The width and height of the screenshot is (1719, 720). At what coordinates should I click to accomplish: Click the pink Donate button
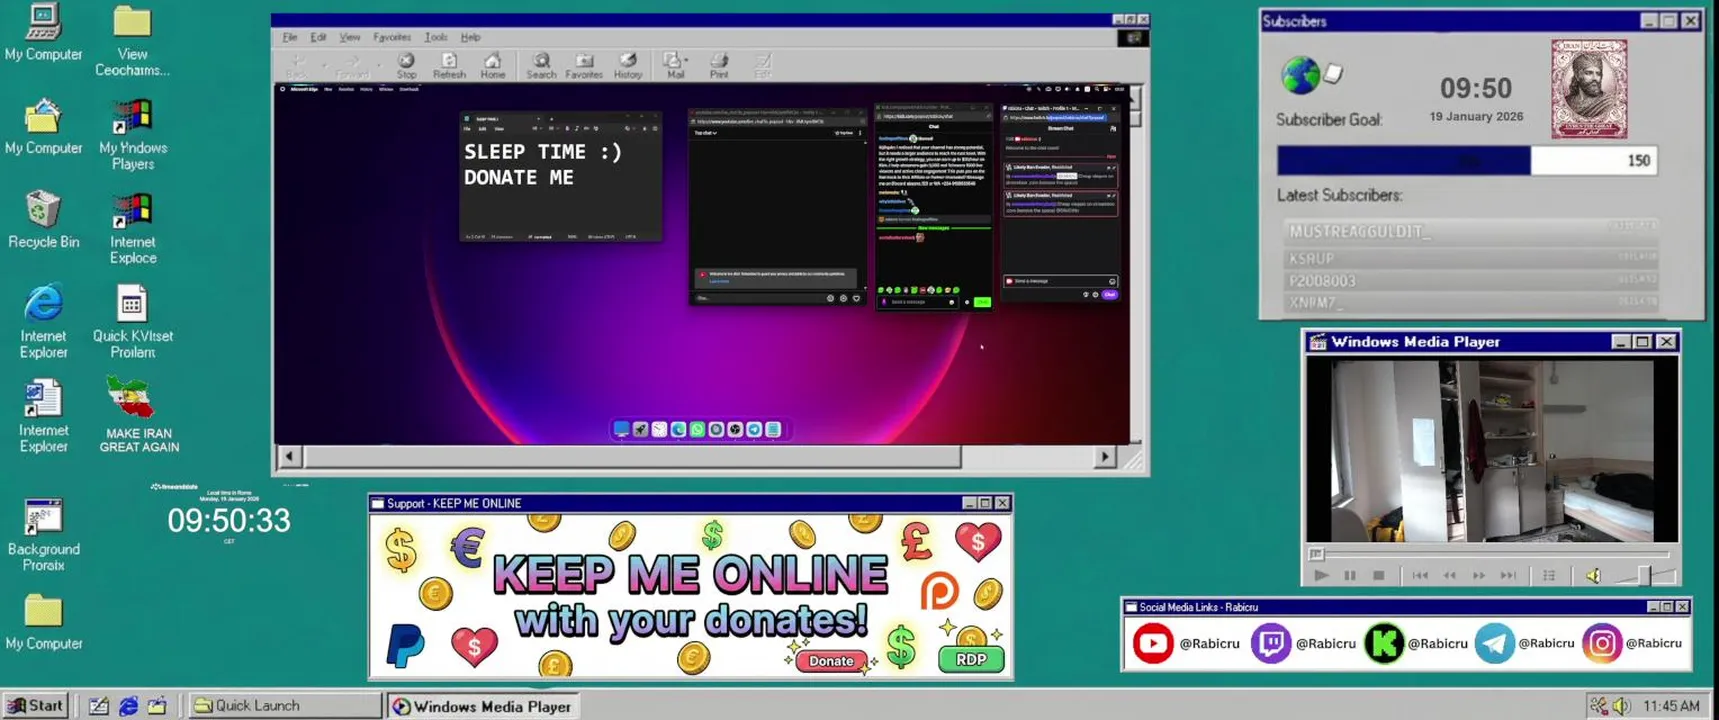click(x=831, y=661)
